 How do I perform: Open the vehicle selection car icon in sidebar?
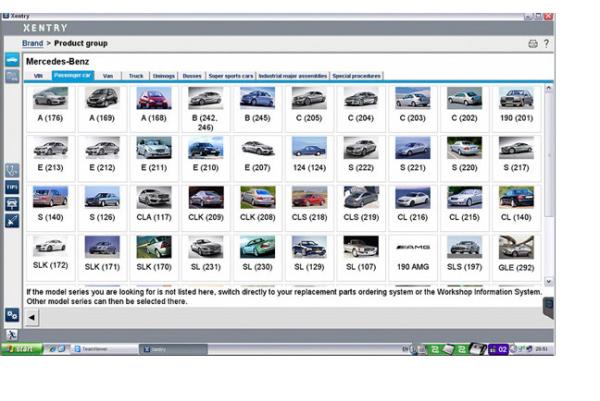(12, 60)
